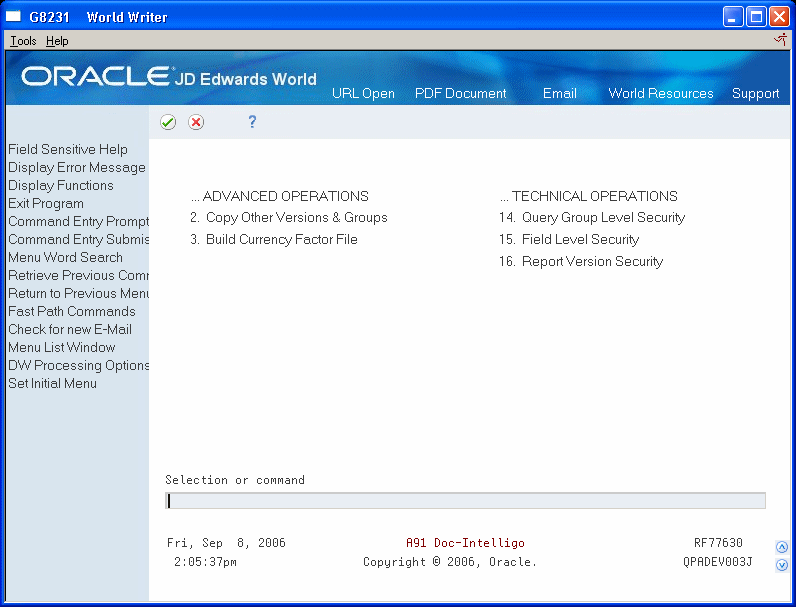
Task: Click the date Fri, Sep 8, 2006
Action: (226, 543)
